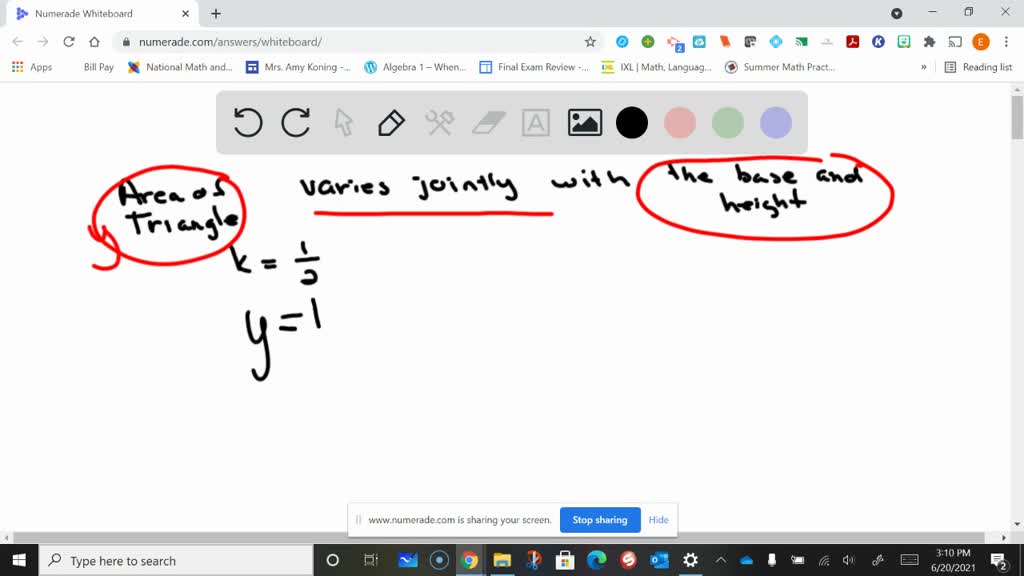This screenshot has width=1024, height=576.
Task: Toggle the bookmark star in the address bar
Action: [590, 43]
